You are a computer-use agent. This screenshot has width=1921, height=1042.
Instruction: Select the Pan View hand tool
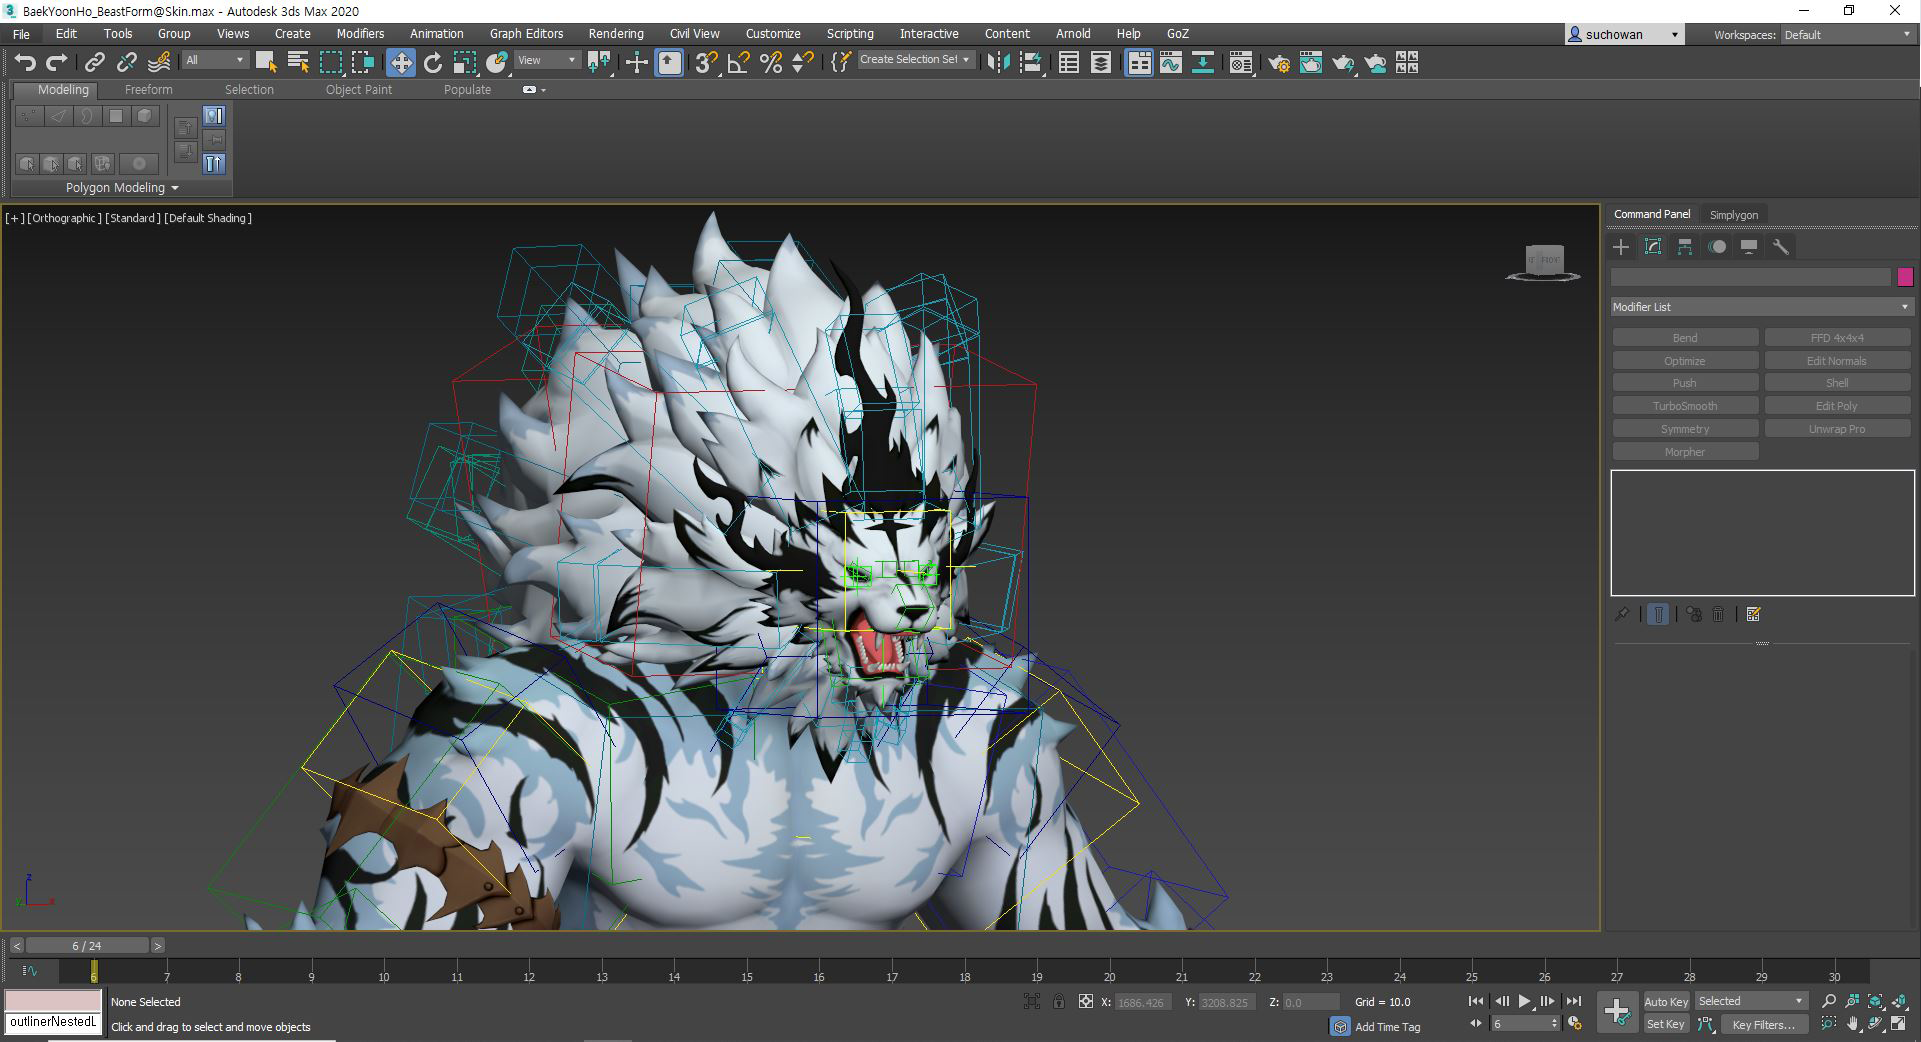coord(1852,1024)
